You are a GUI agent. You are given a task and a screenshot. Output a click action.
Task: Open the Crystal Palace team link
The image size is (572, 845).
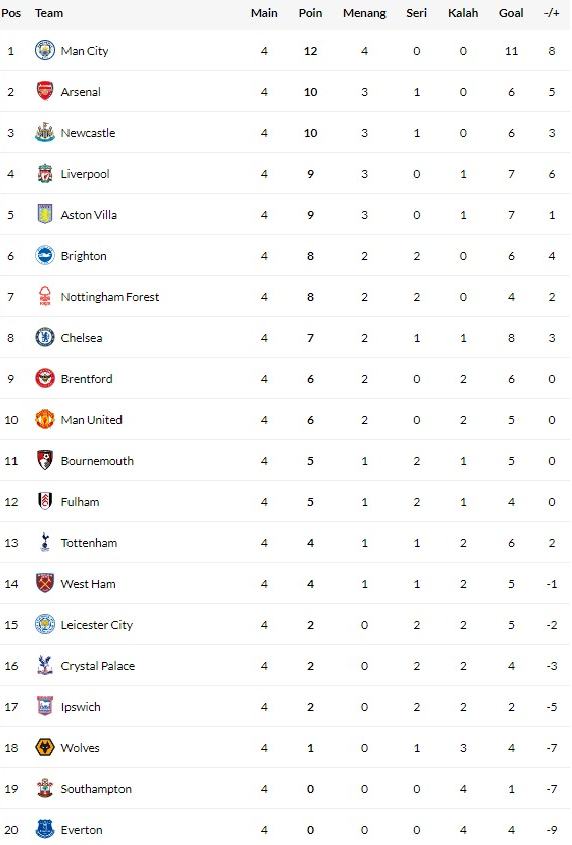pos(98,666)
